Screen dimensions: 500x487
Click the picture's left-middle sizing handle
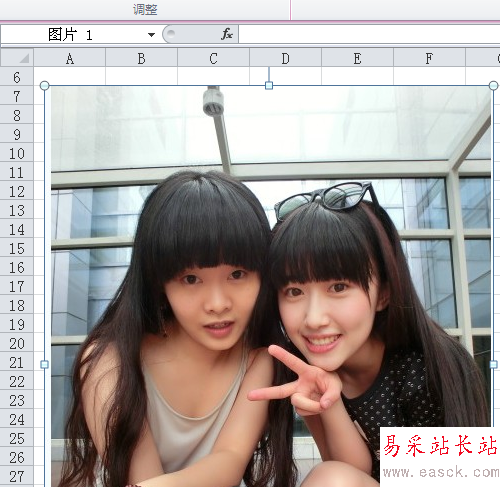[44, 364]
